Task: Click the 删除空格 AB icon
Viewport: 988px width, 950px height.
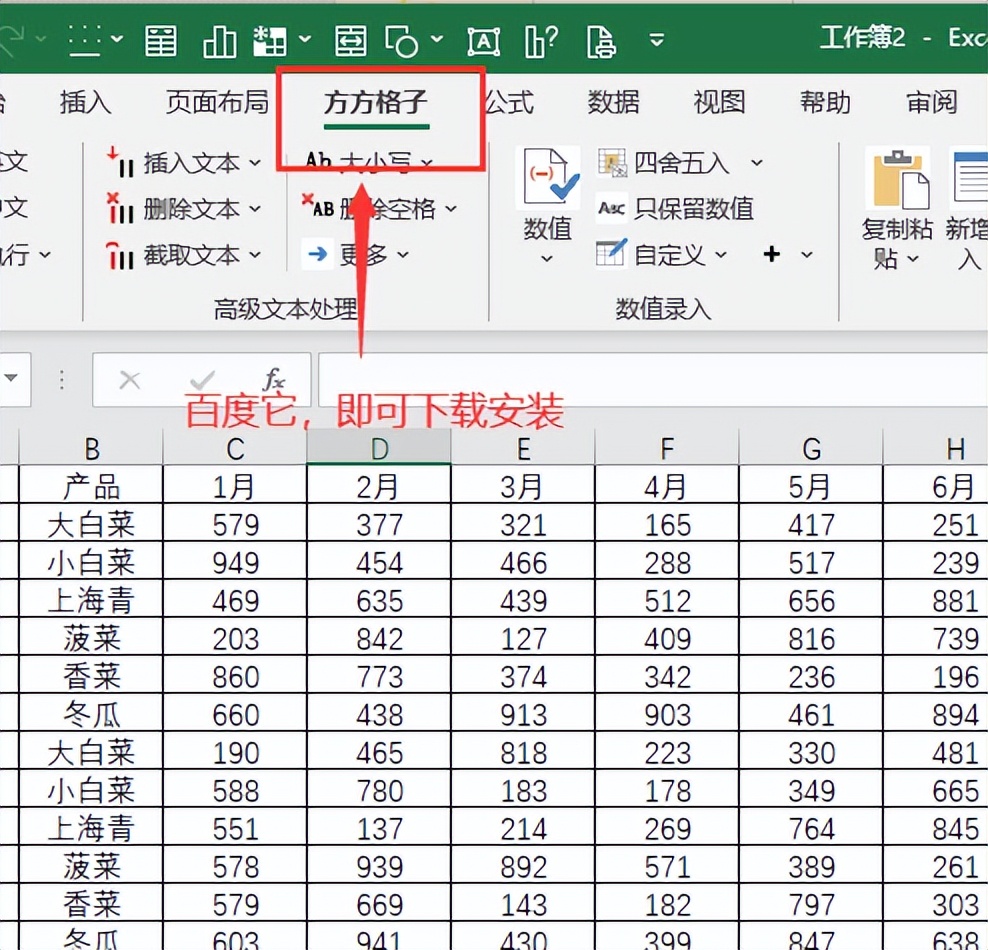Action: pyautogui.click(x=318, y=207)
